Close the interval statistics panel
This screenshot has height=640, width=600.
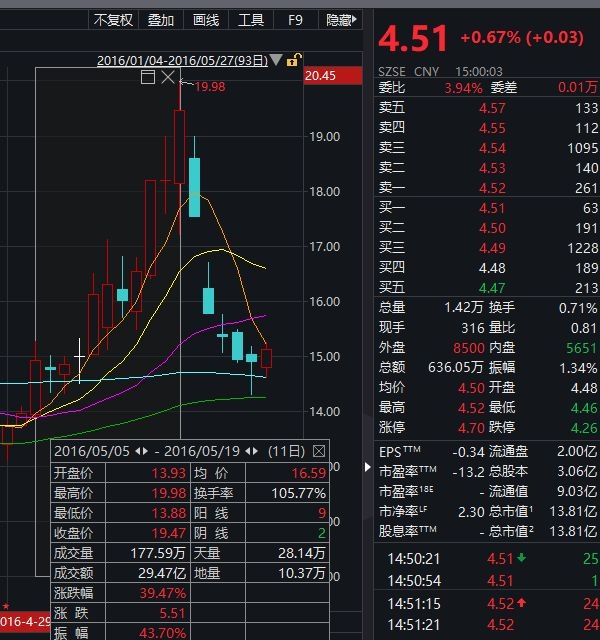click(x=319, y=451)
